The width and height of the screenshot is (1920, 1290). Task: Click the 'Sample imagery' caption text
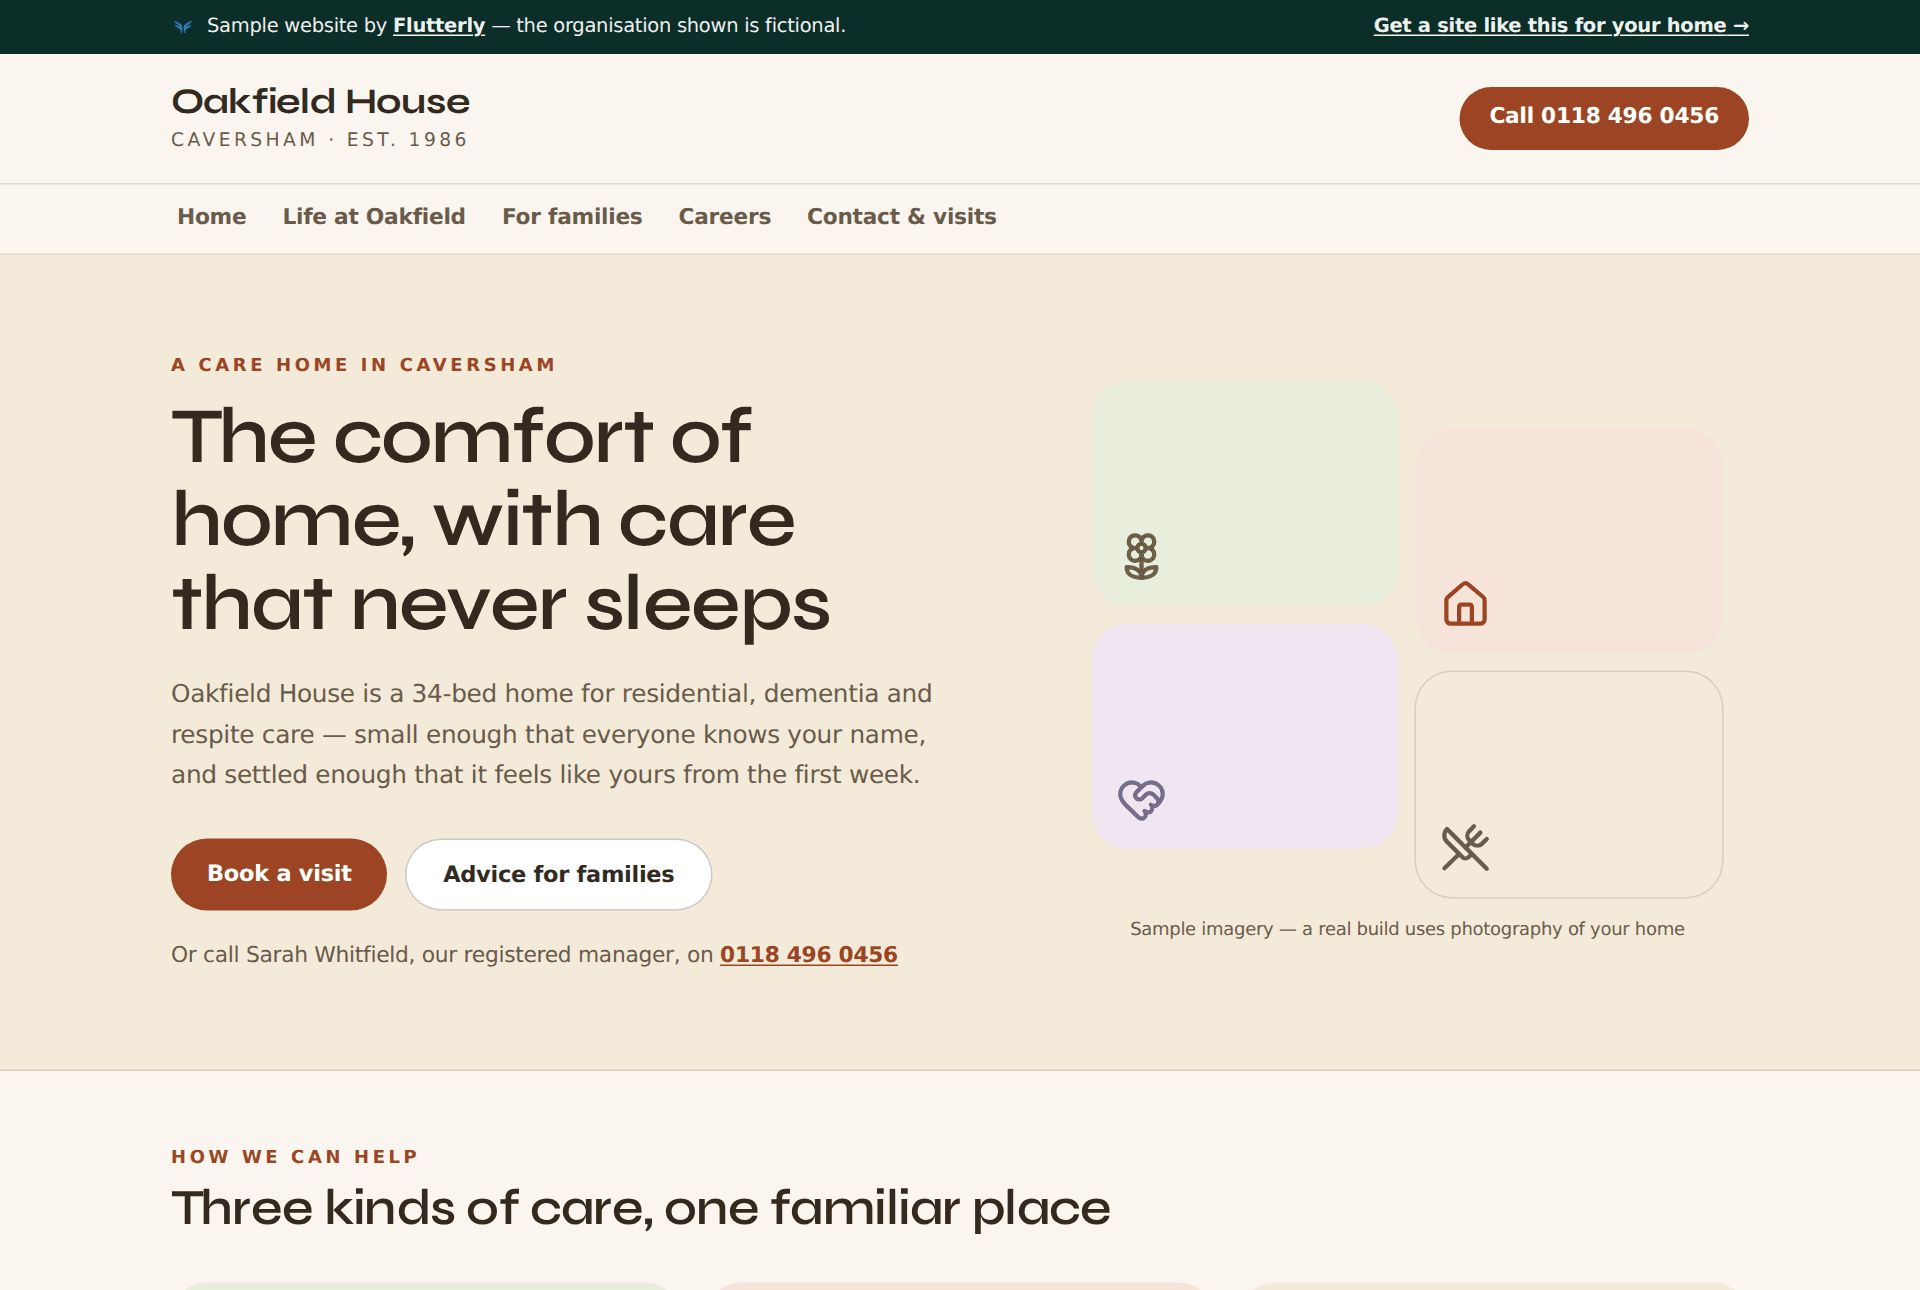click(x=1407, y=929)
